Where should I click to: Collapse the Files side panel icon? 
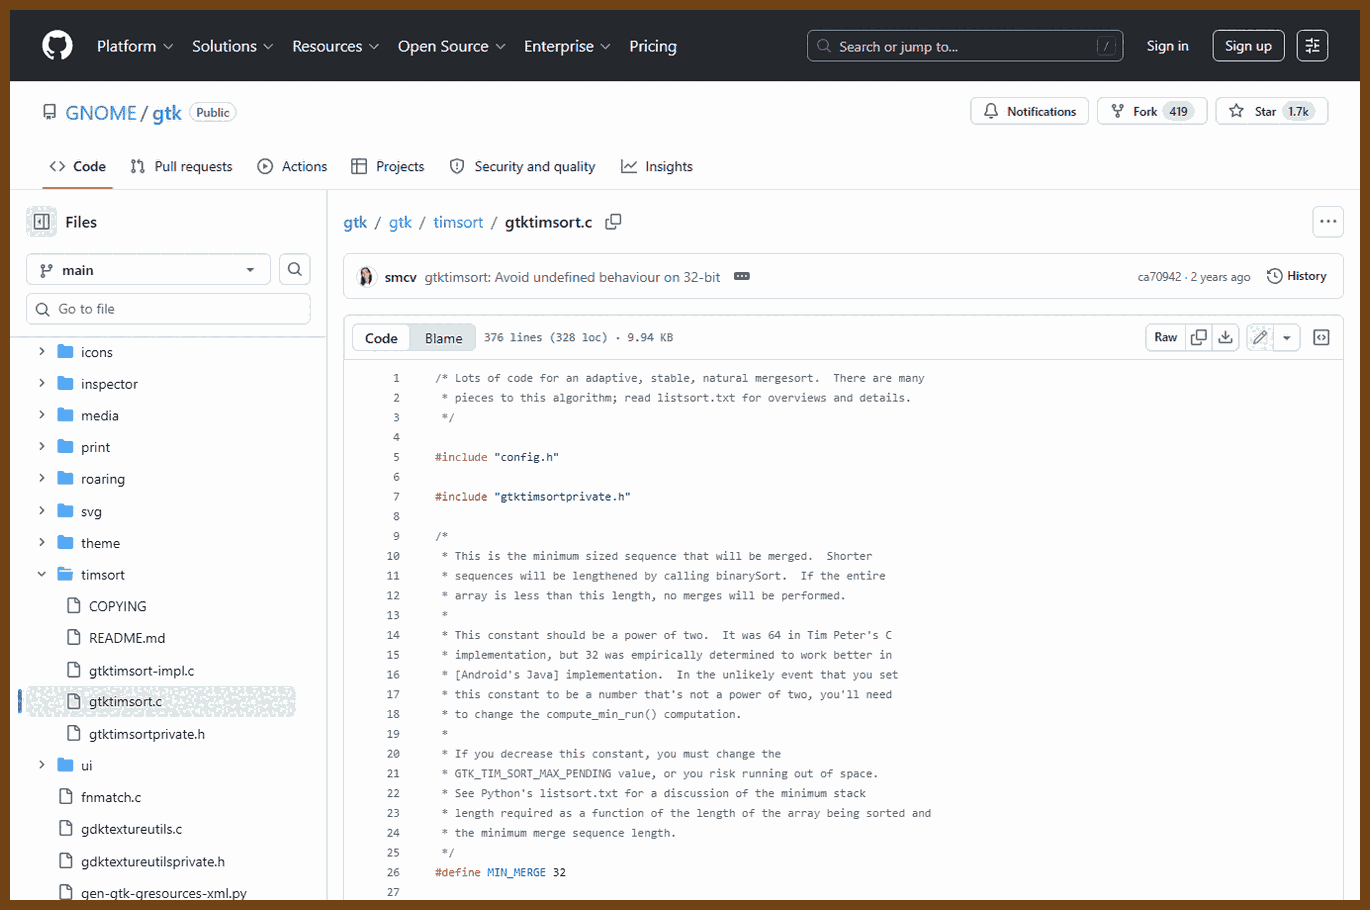point(42,222)
